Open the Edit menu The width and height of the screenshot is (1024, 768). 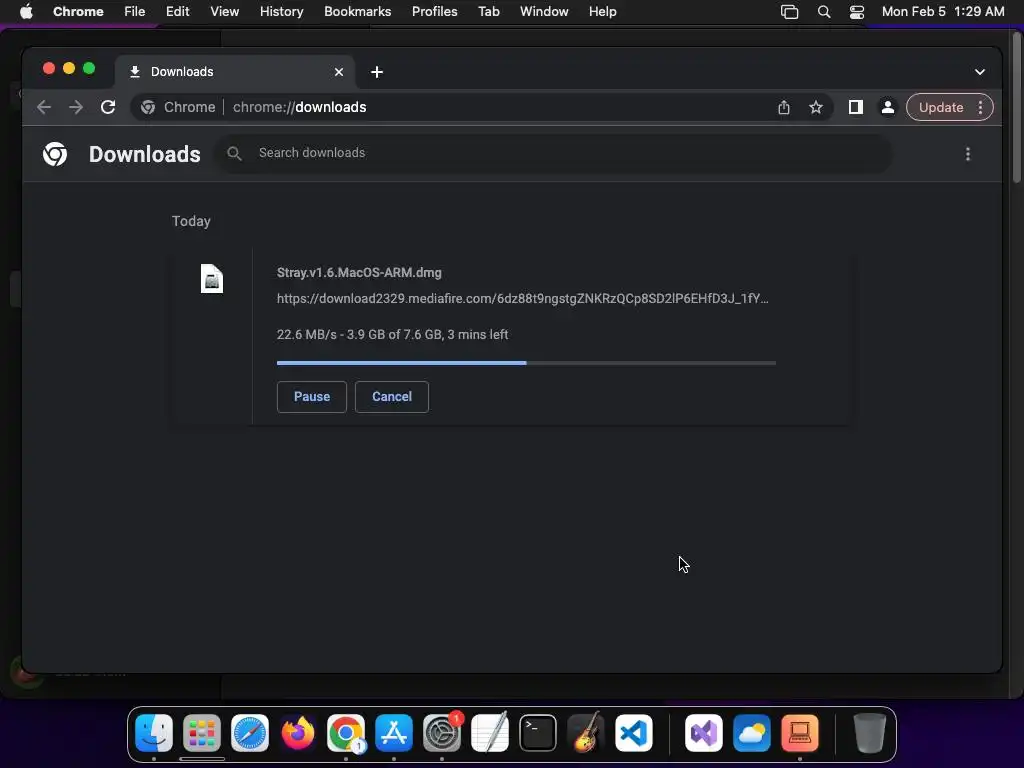pos(178,12)
